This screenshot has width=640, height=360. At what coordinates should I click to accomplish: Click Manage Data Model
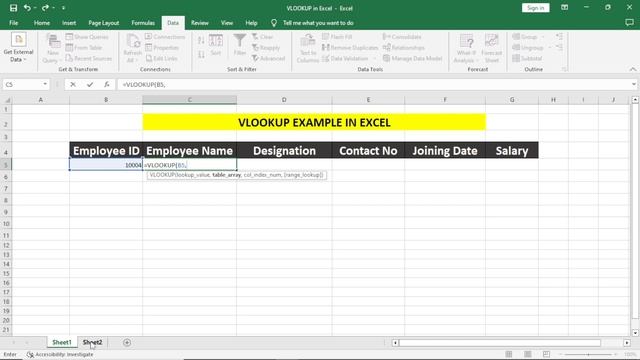click(x=413, y=58)
